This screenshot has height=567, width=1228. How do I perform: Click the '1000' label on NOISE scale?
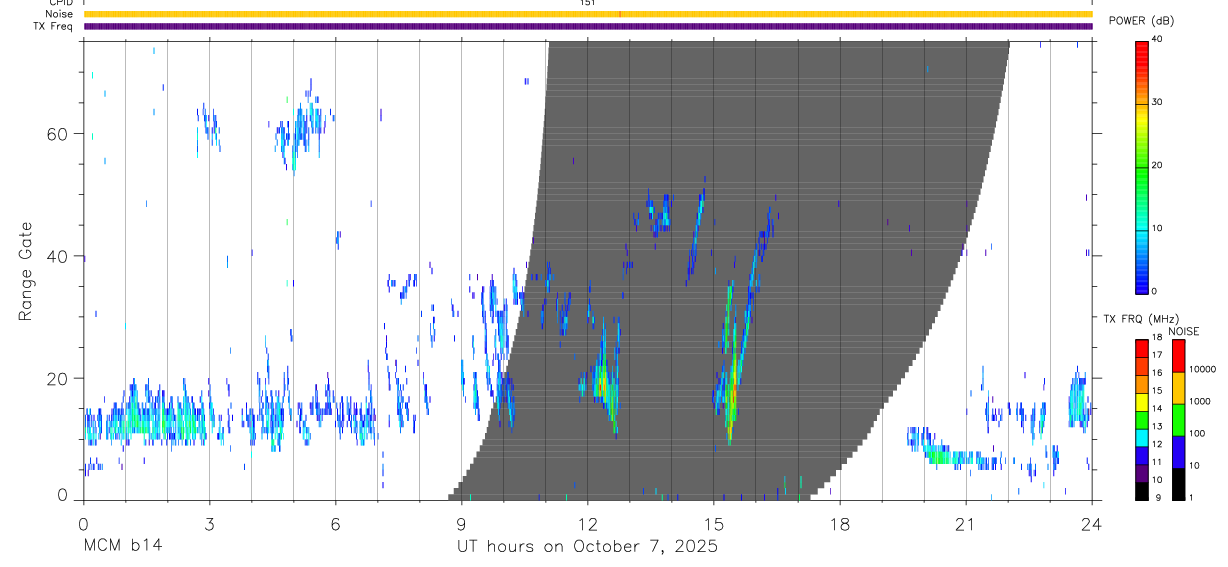pos(1199,401)
